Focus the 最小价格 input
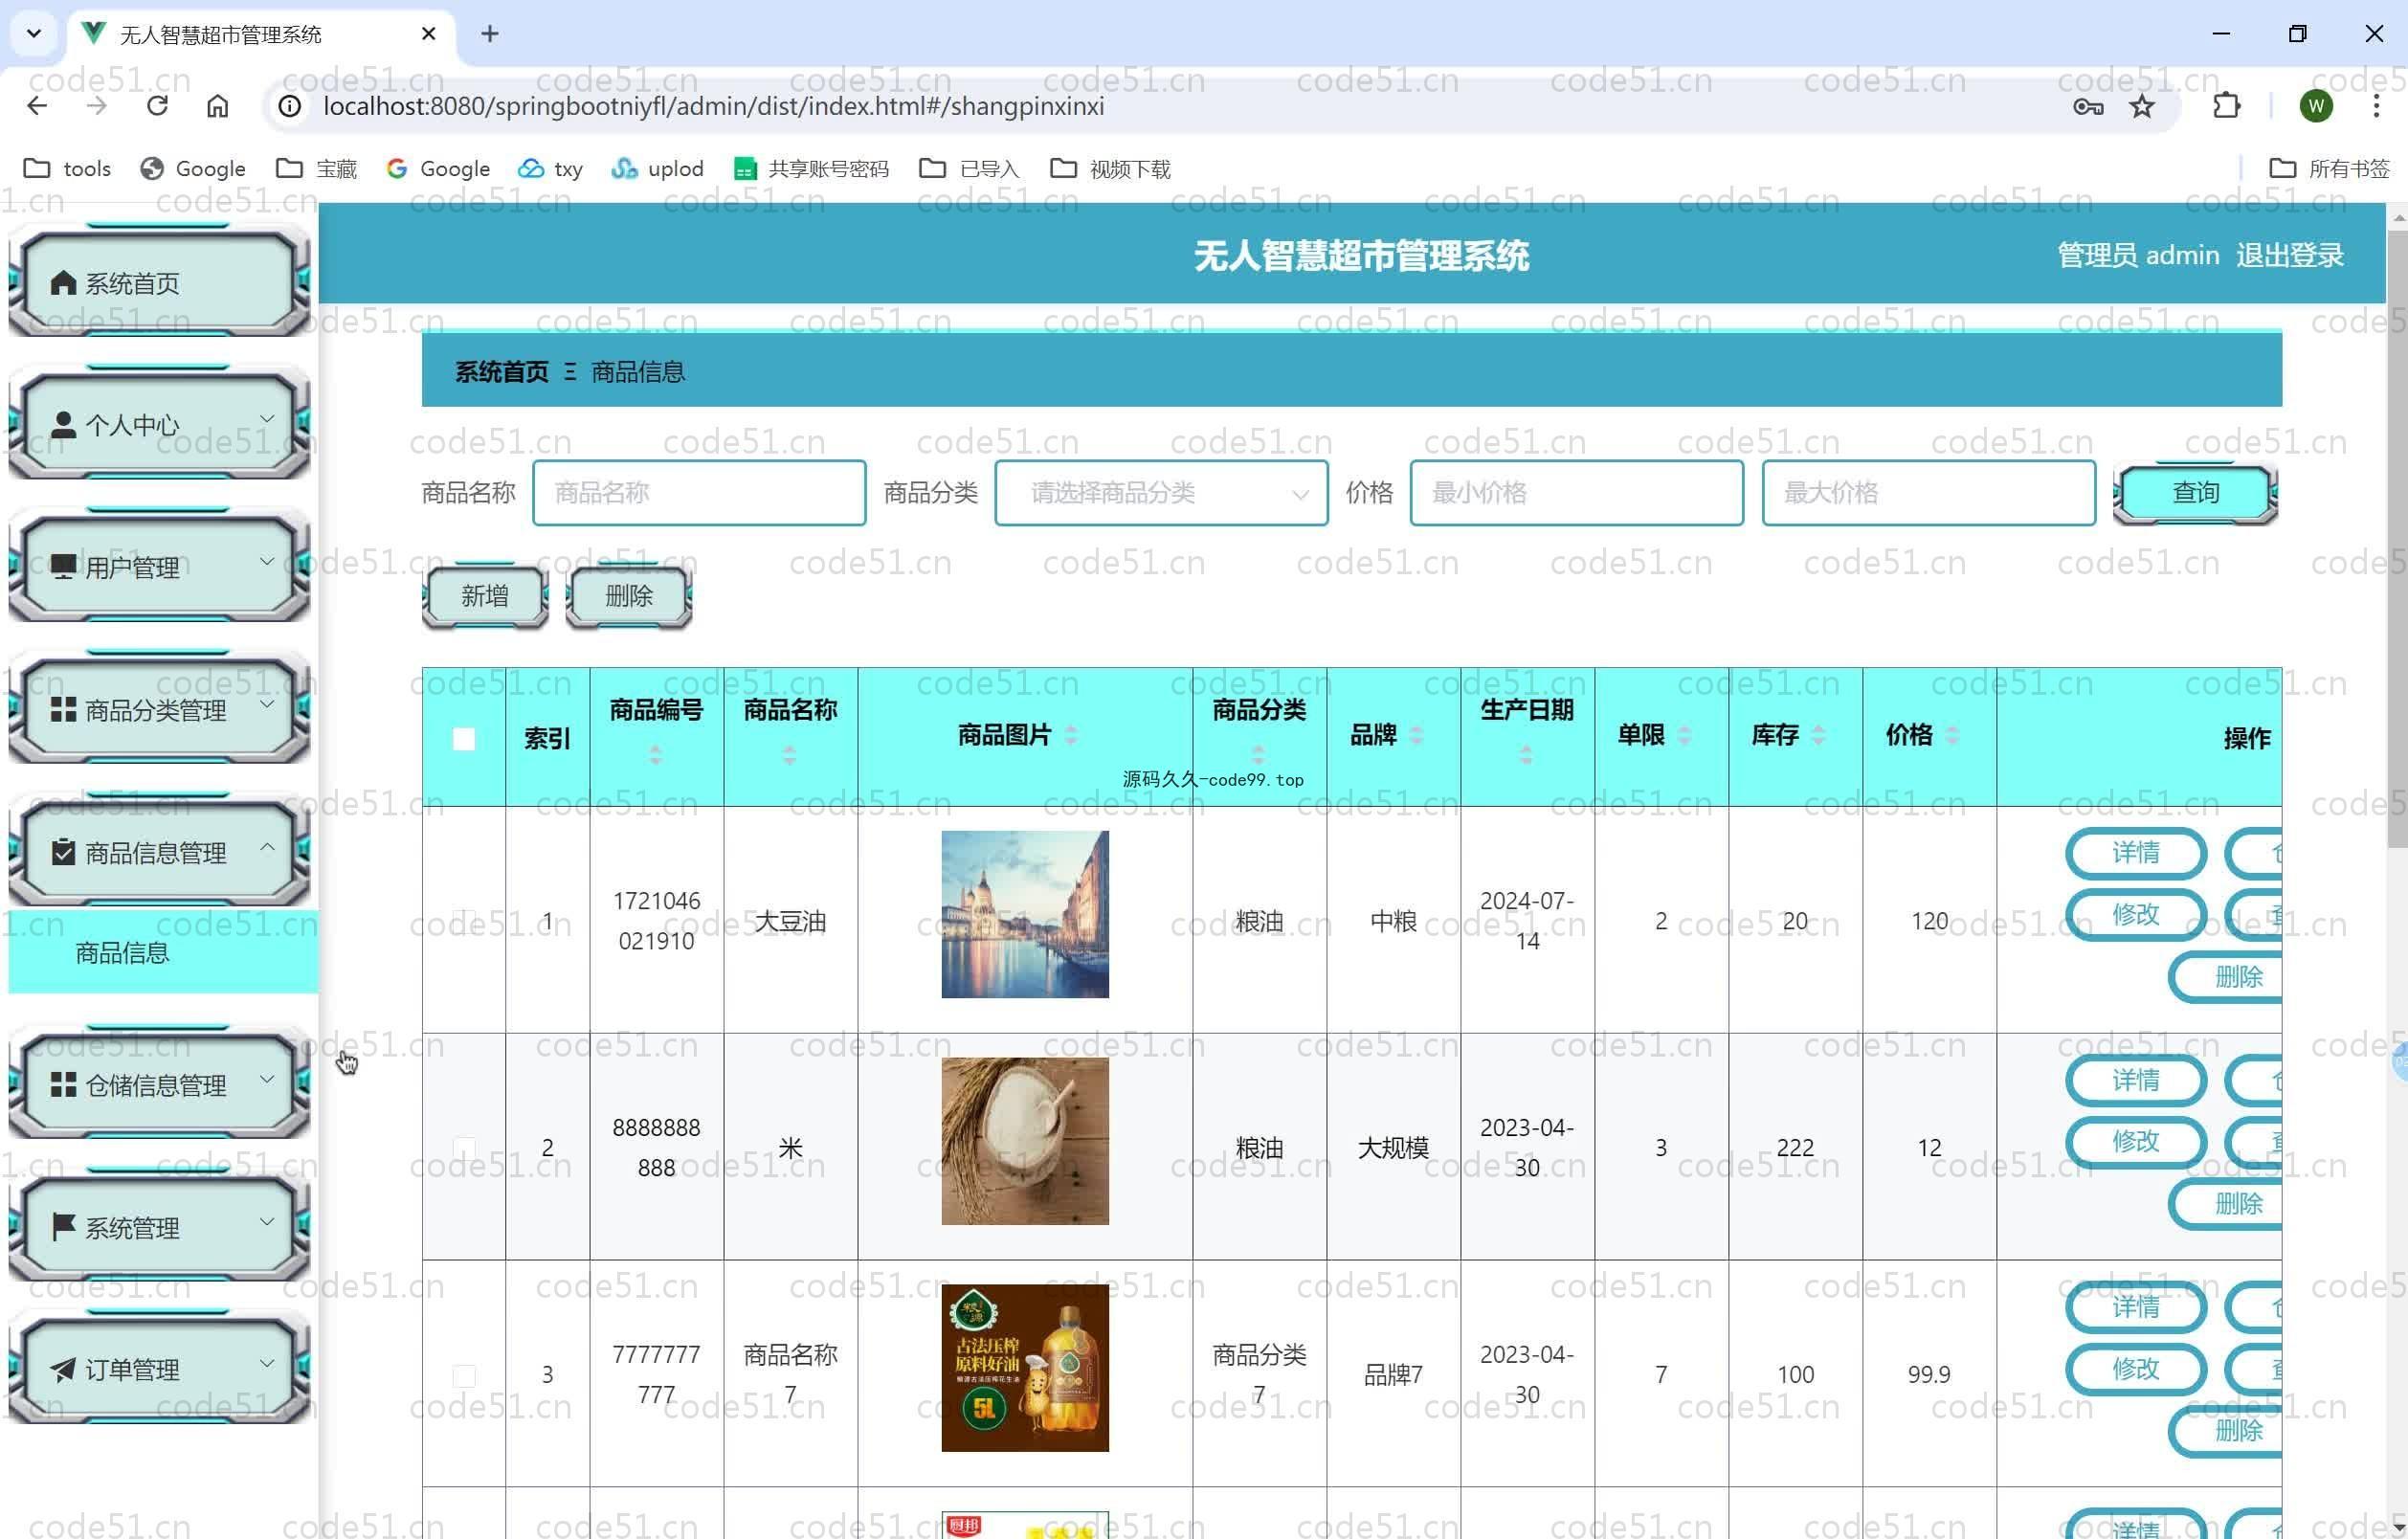The height and width of the screenshot is (1539, 2408). coord(1576,492)
